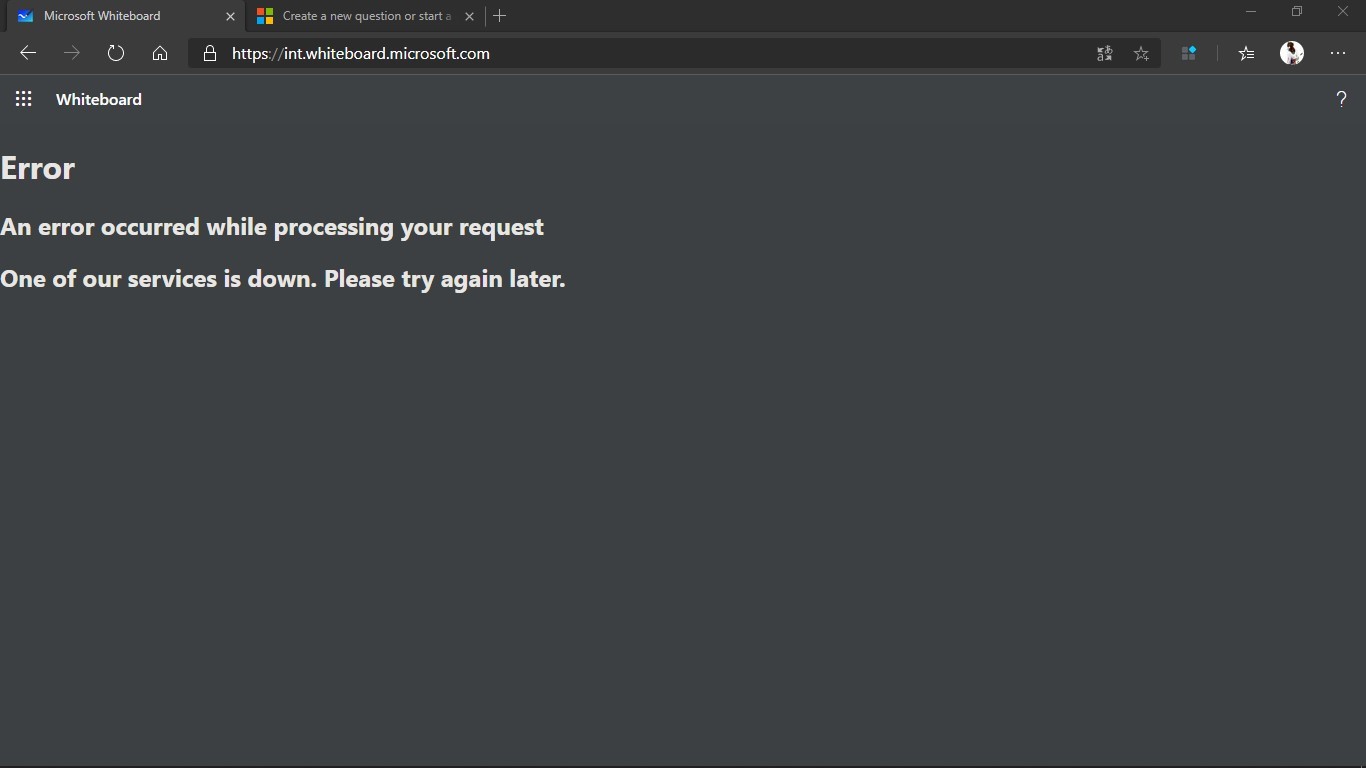View site lock information for whiteboard.microsoft.com
The height and width of the screenshot is (768, 1366).
(x=210, y=54)
